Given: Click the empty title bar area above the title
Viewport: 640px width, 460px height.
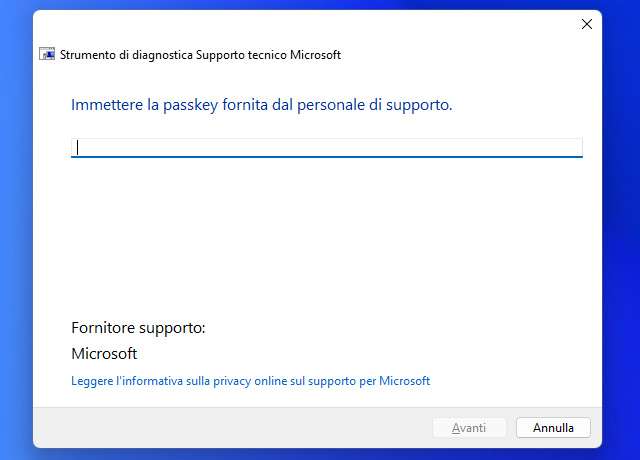Looking at the screenshot, I should (300, 23).
